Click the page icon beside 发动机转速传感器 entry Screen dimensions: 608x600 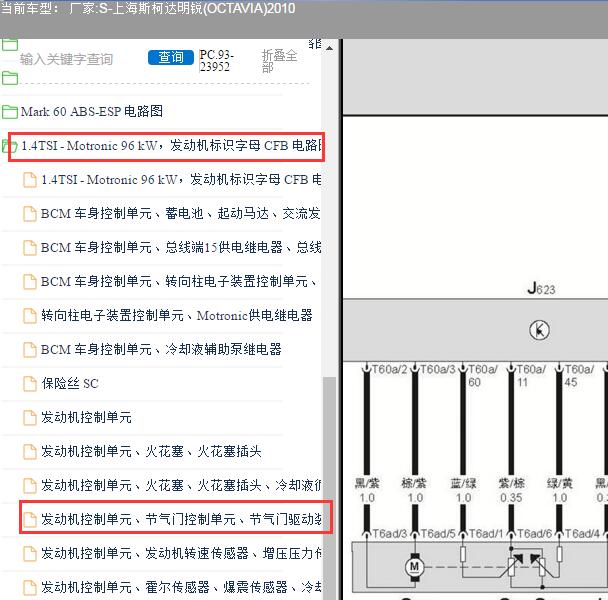pos(30,553)
